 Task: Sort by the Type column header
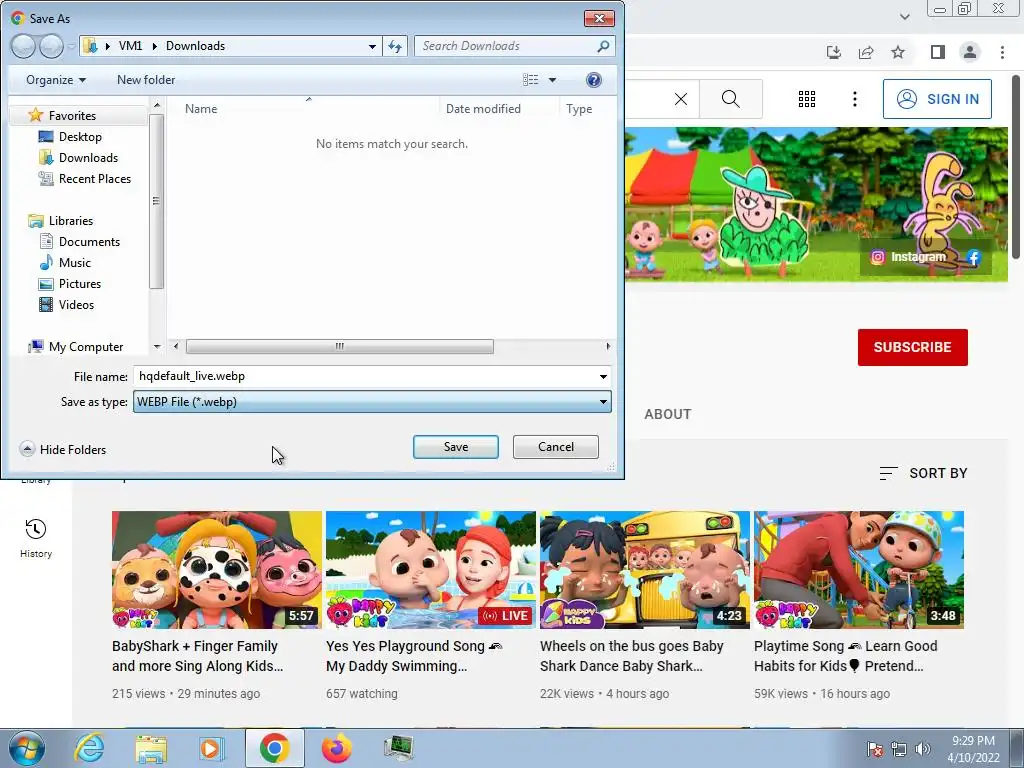(x=587, y=109)
